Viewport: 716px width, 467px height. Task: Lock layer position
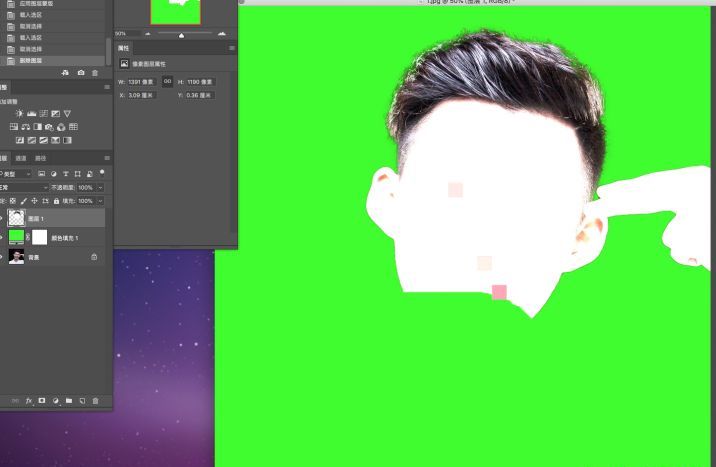[x=35, y=201]
